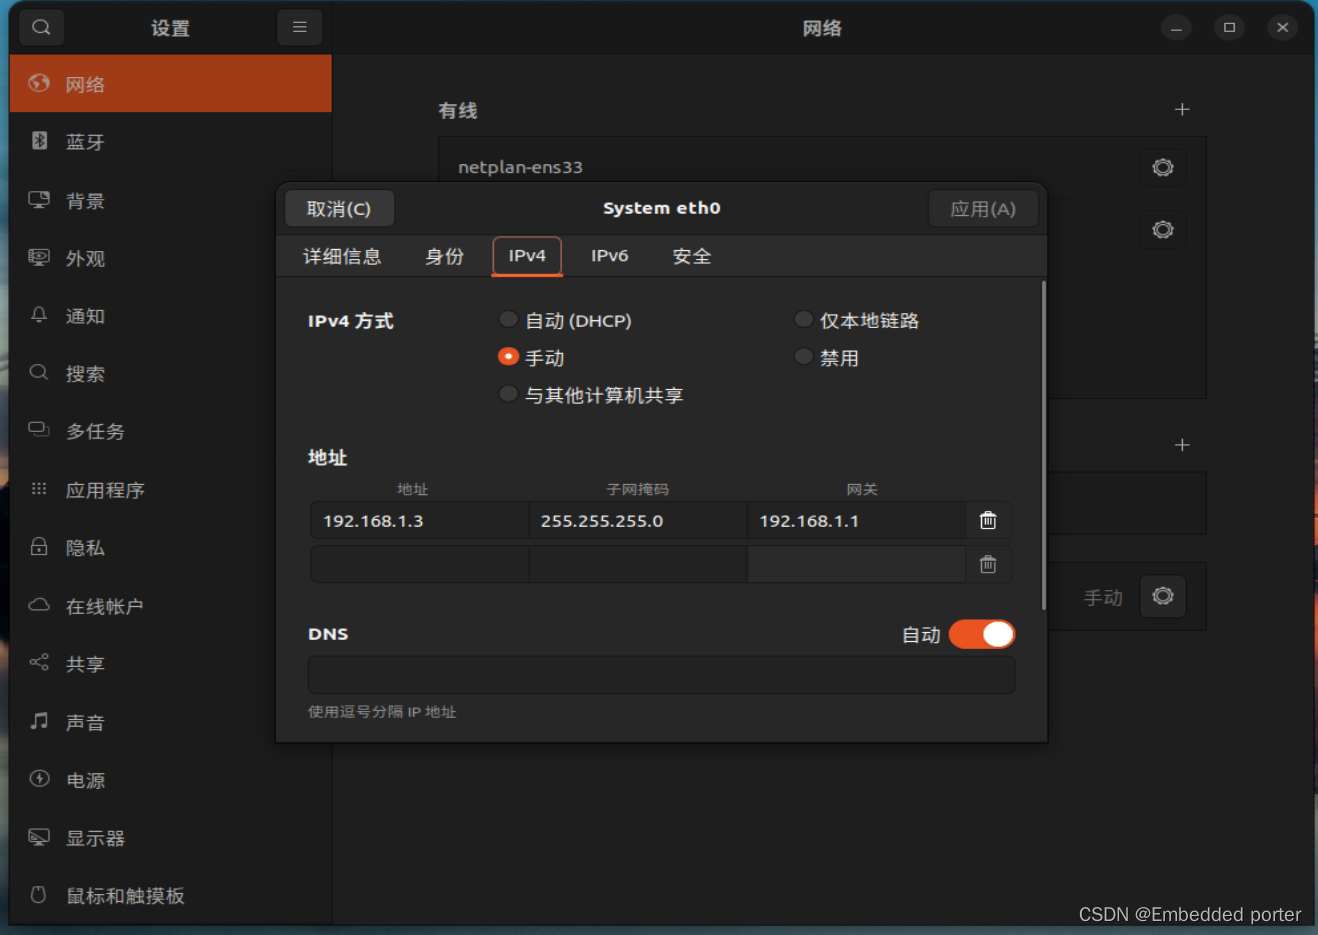The image size is (1318, 935).
Task: Click the empty gateway field in second row
Action: 856,564
